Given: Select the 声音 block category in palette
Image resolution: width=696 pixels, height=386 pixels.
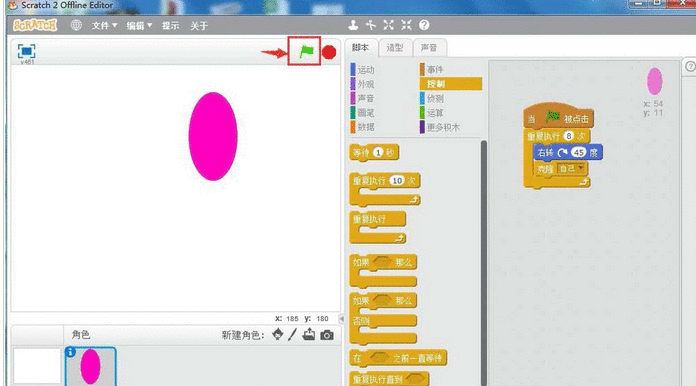Looking at the screenshot, I should click(363, 98).
